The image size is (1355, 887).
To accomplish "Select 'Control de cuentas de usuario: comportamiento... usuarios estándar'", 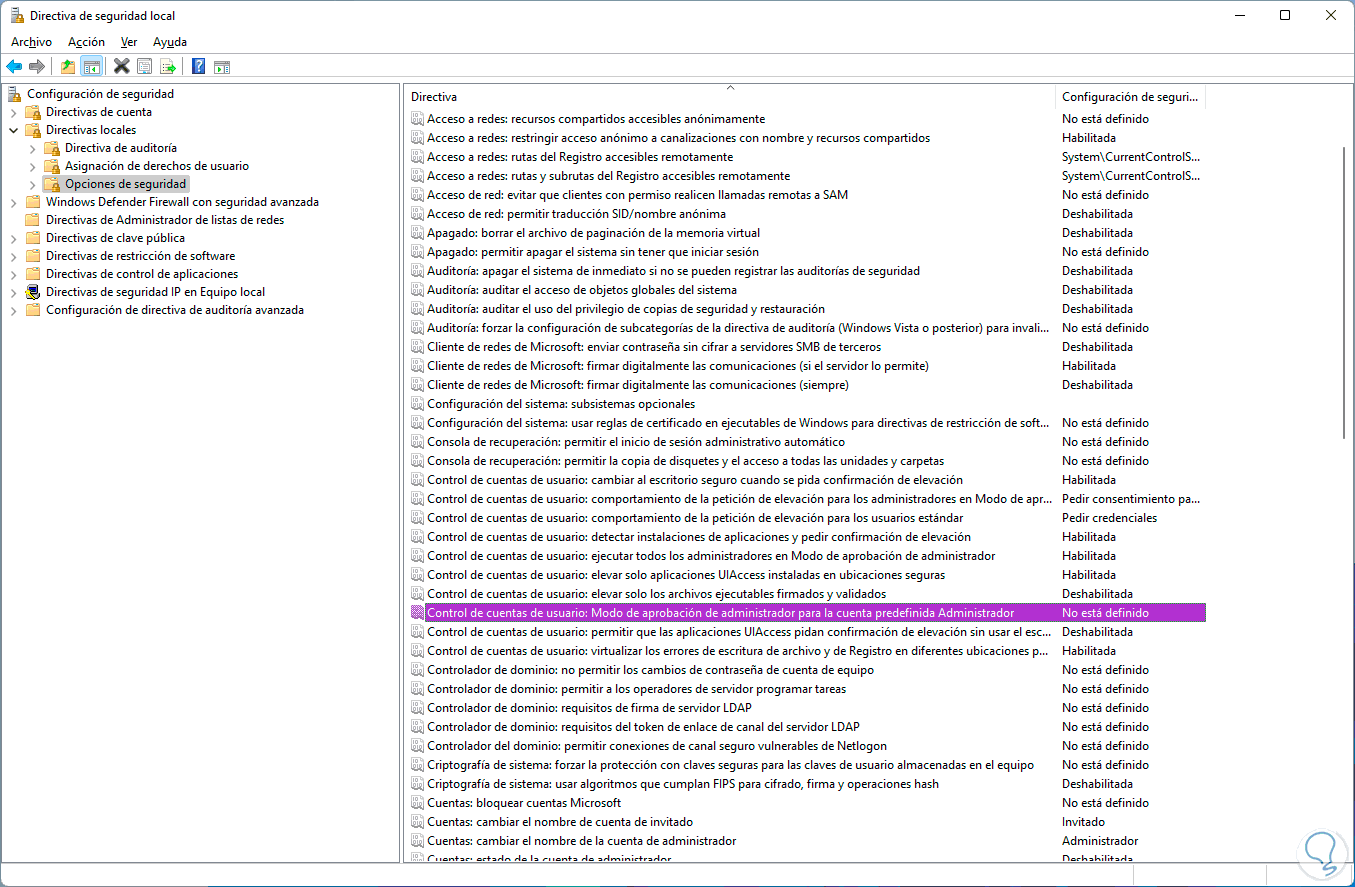I will pyautogui.click(x=694, y=518).
